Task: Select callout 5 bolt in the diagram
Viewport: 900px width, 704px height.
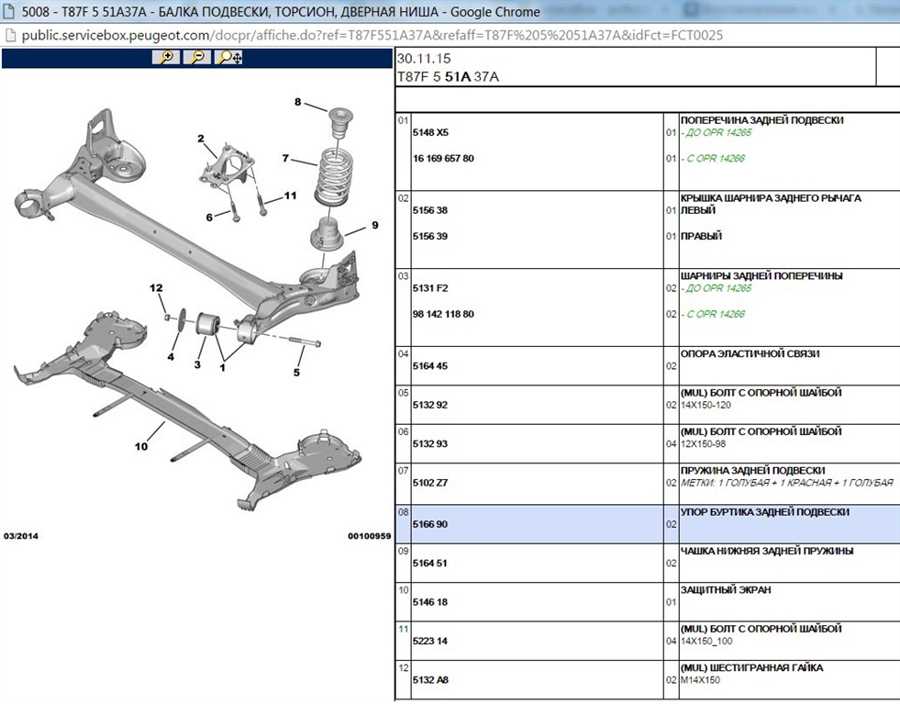Action: click(296, 372)
